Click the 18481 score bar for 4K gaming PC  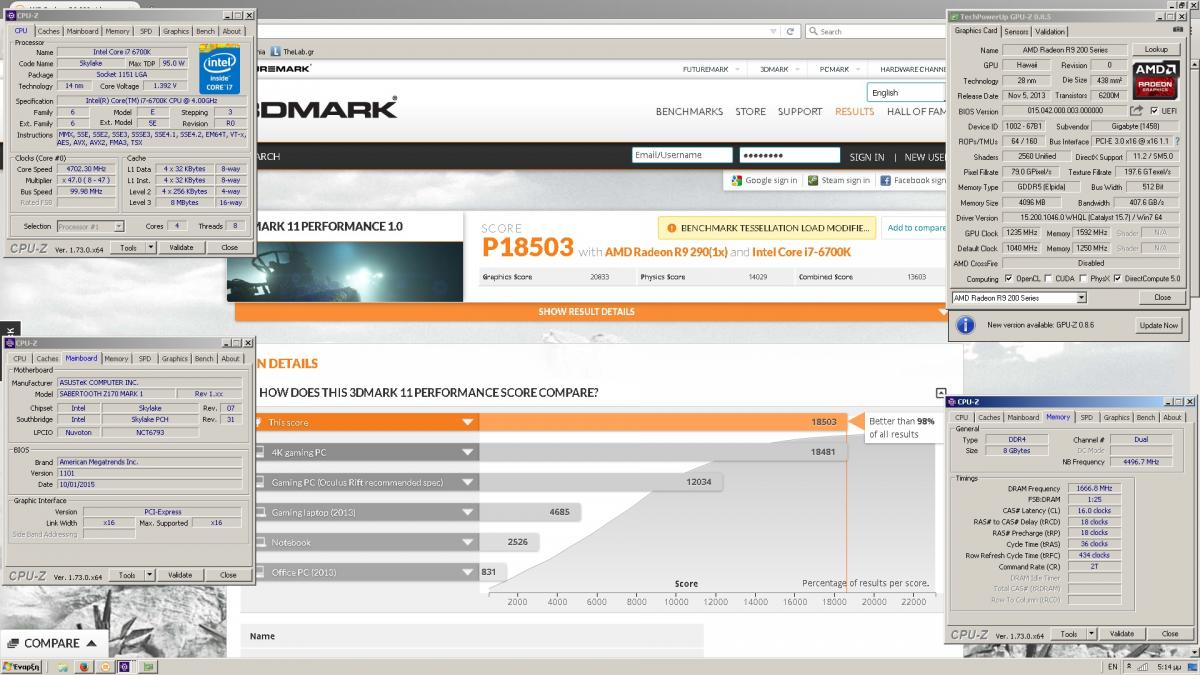663,453
